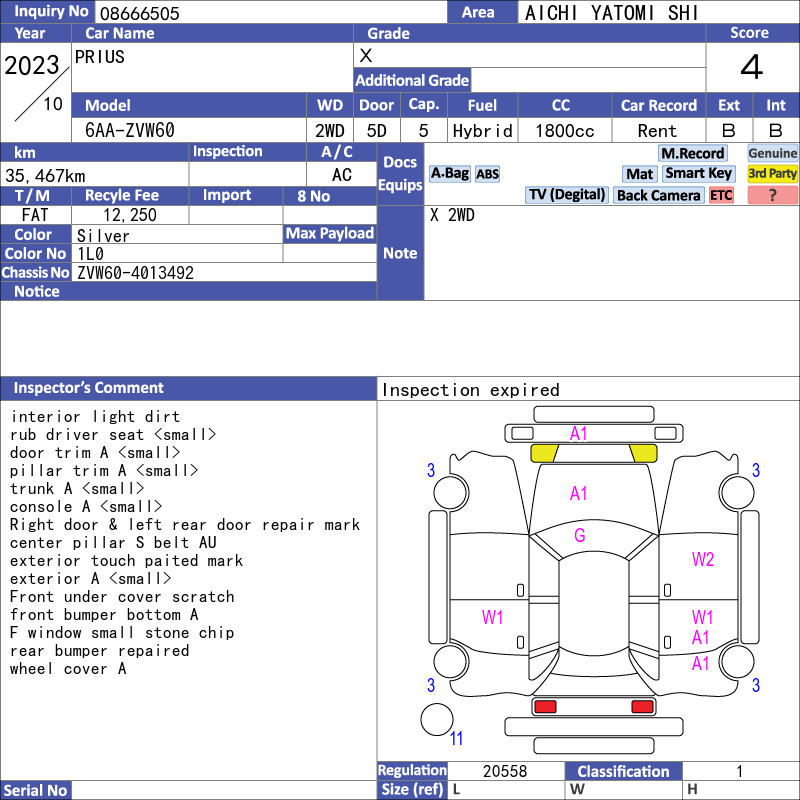The width and height of the screenshot is (800, 800).
Task: Click the A1 mark on the front bumper
Action: 578,434
